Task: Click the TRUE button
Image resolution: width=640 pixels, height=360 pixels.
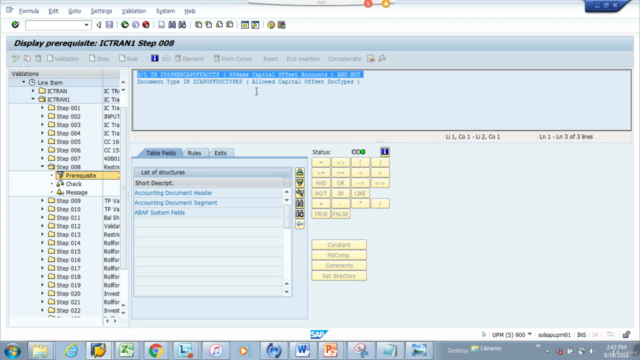Action: point(321,214)
